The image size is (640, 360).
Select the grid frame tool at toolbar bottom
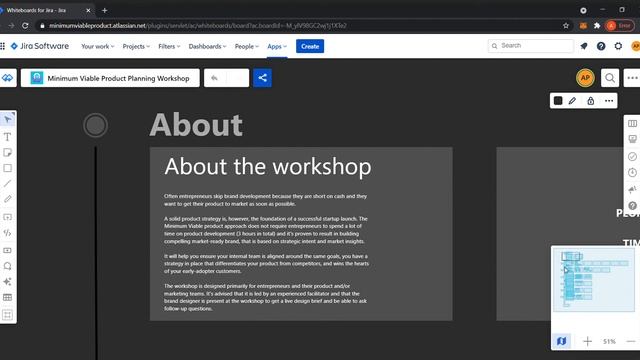pyautogui.click(x=7, y=315)
